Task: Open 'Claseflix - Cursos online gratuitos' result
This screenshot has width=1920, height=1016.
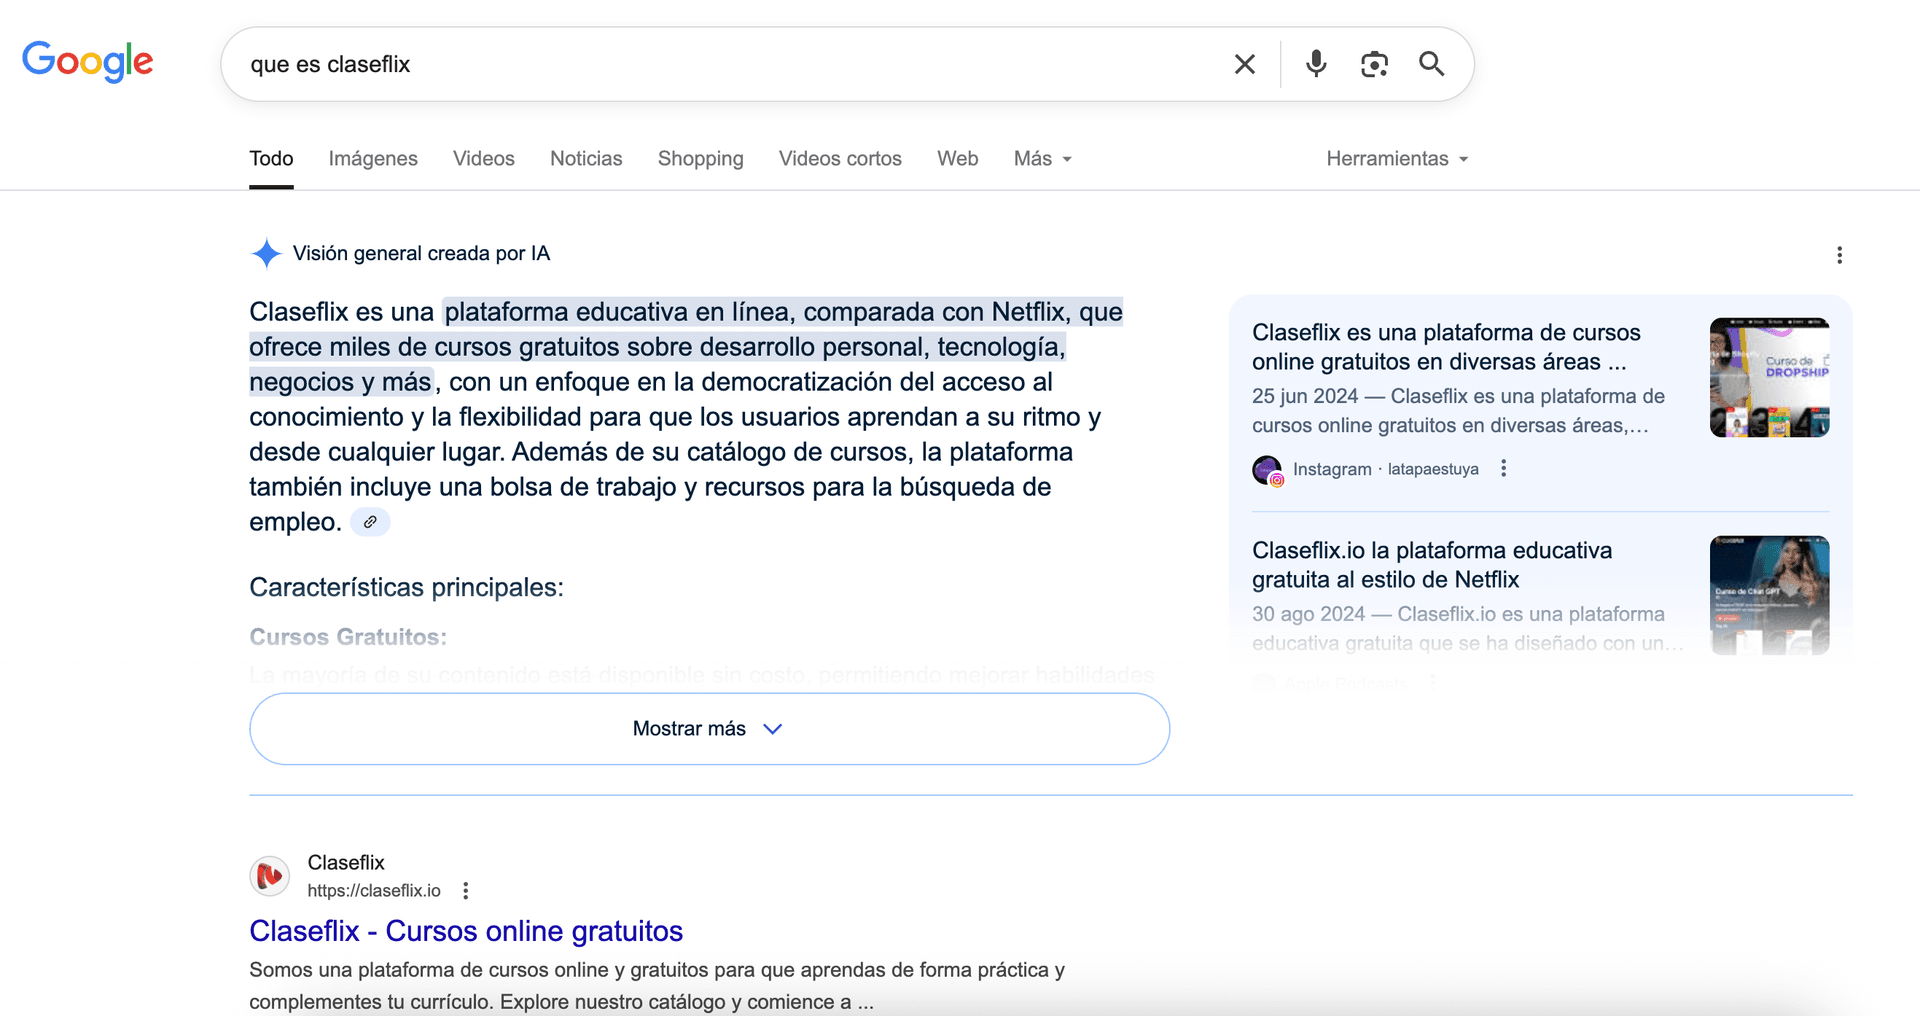Action: tap(466, 931)
